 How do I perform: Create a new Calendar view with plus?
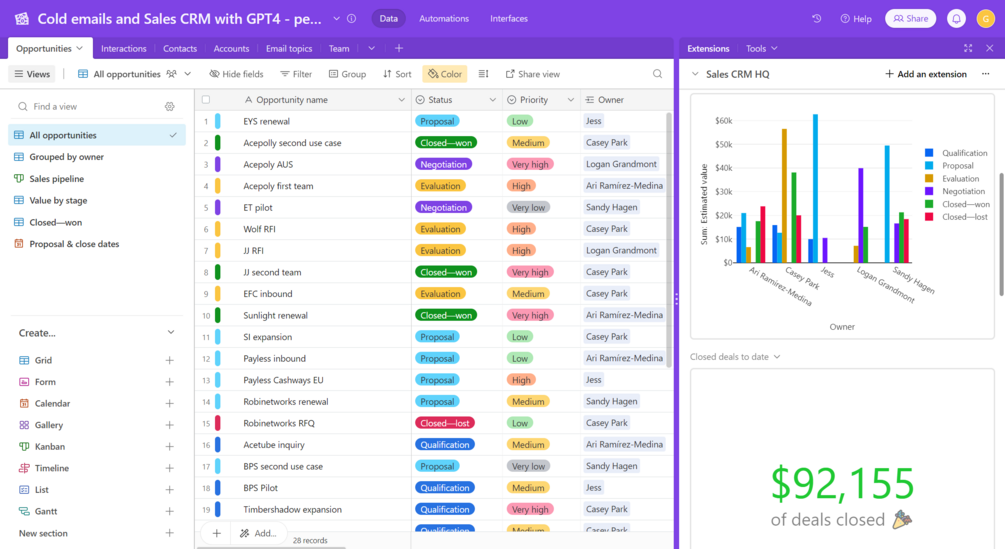click(169, 404)
